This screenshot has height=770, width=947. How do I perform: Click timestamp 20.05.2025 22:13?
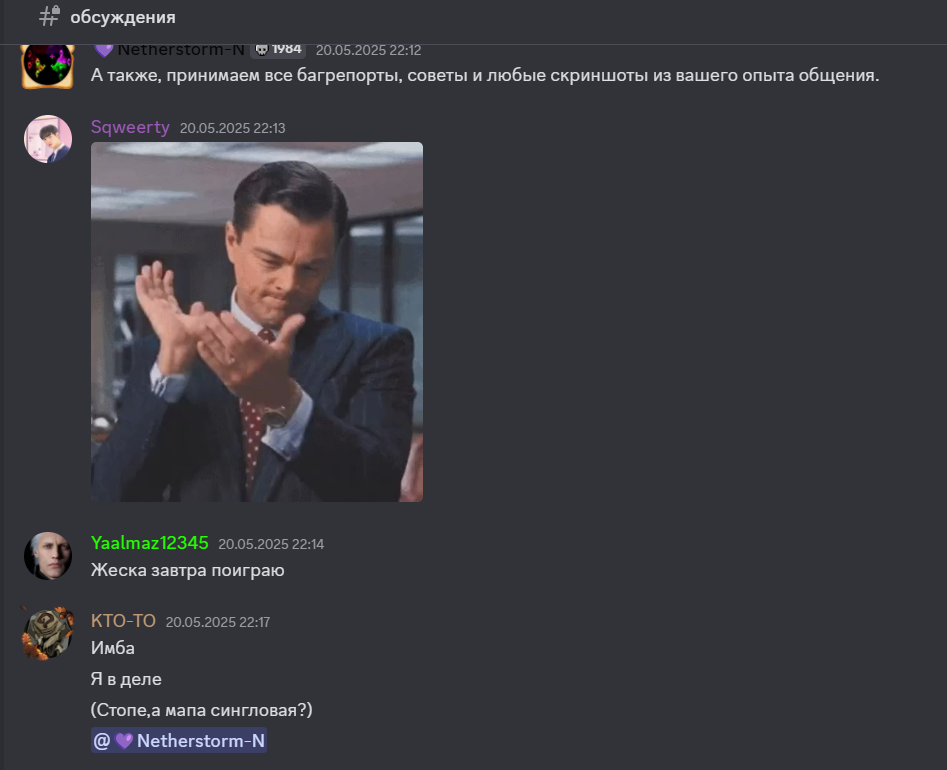click(x=233, y=128)
